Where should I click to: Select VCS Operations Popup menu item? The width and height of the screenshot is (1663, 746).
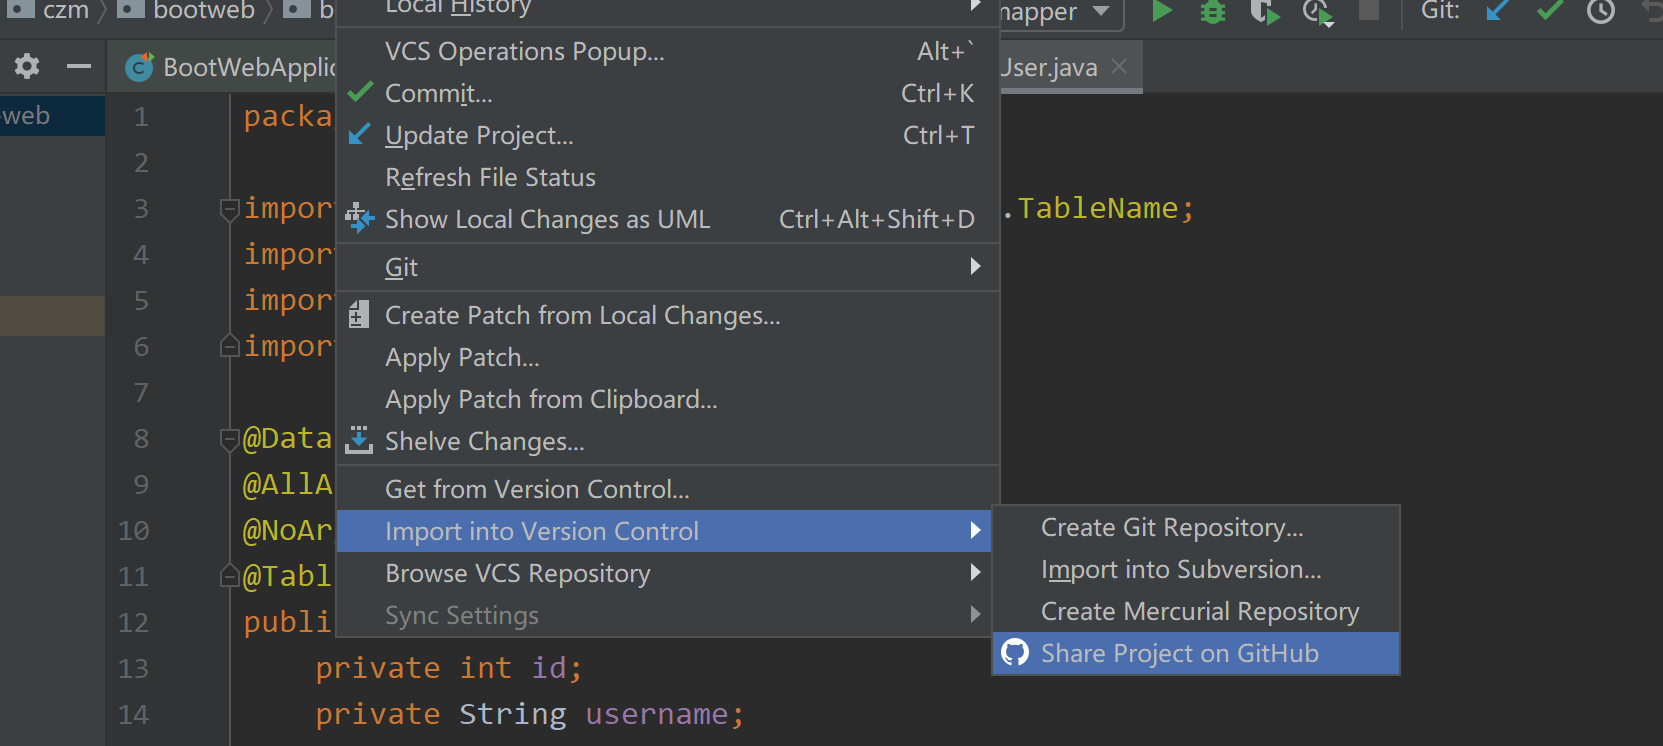(668, 51)
